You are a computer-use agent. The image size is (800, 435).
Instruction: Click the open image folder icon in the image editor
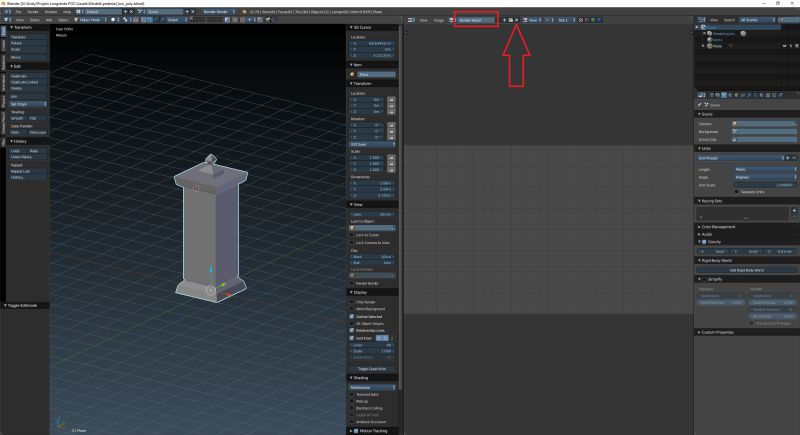[x=511, y=20]
